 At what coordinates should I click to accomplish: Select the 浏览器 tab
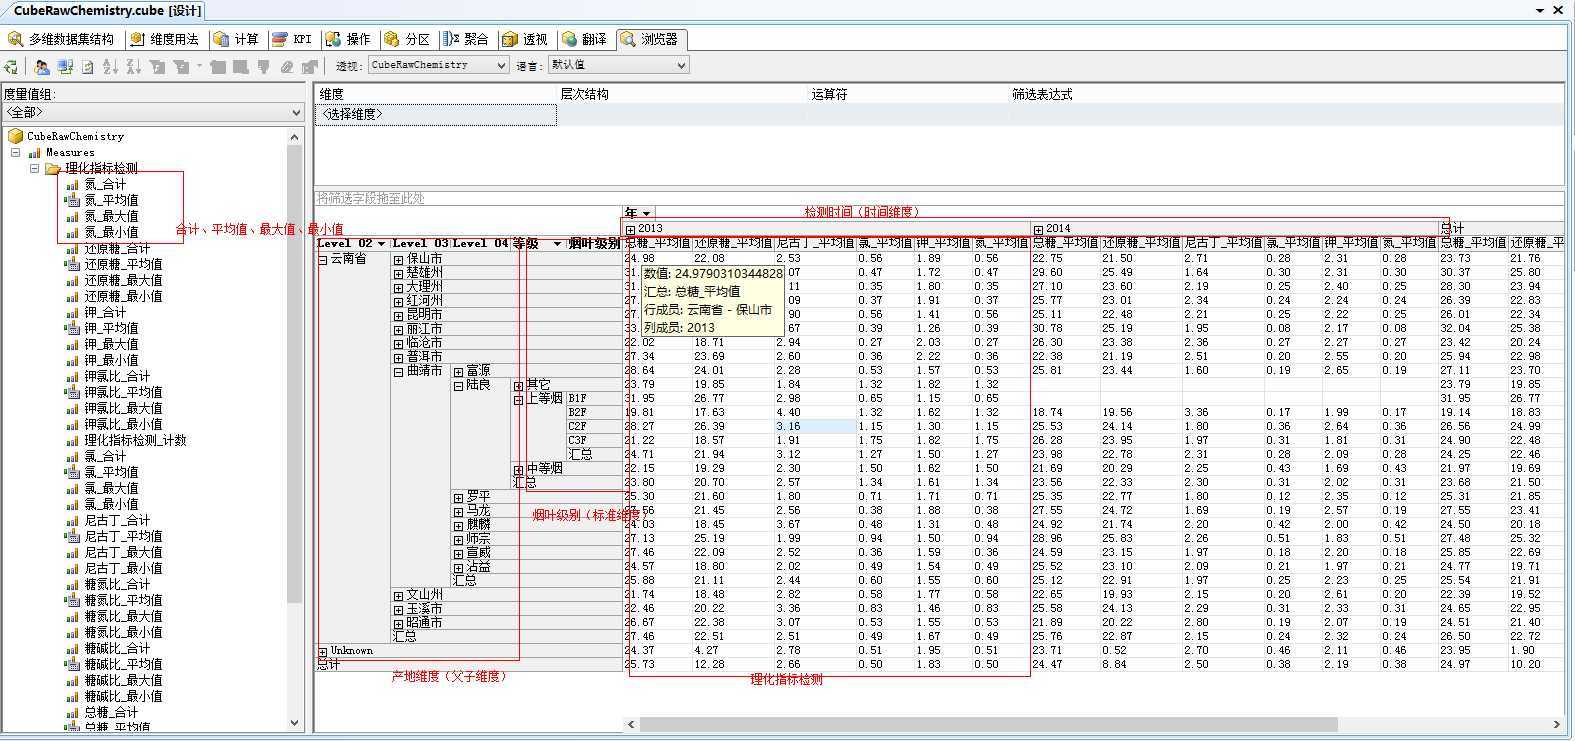point(651,39)
